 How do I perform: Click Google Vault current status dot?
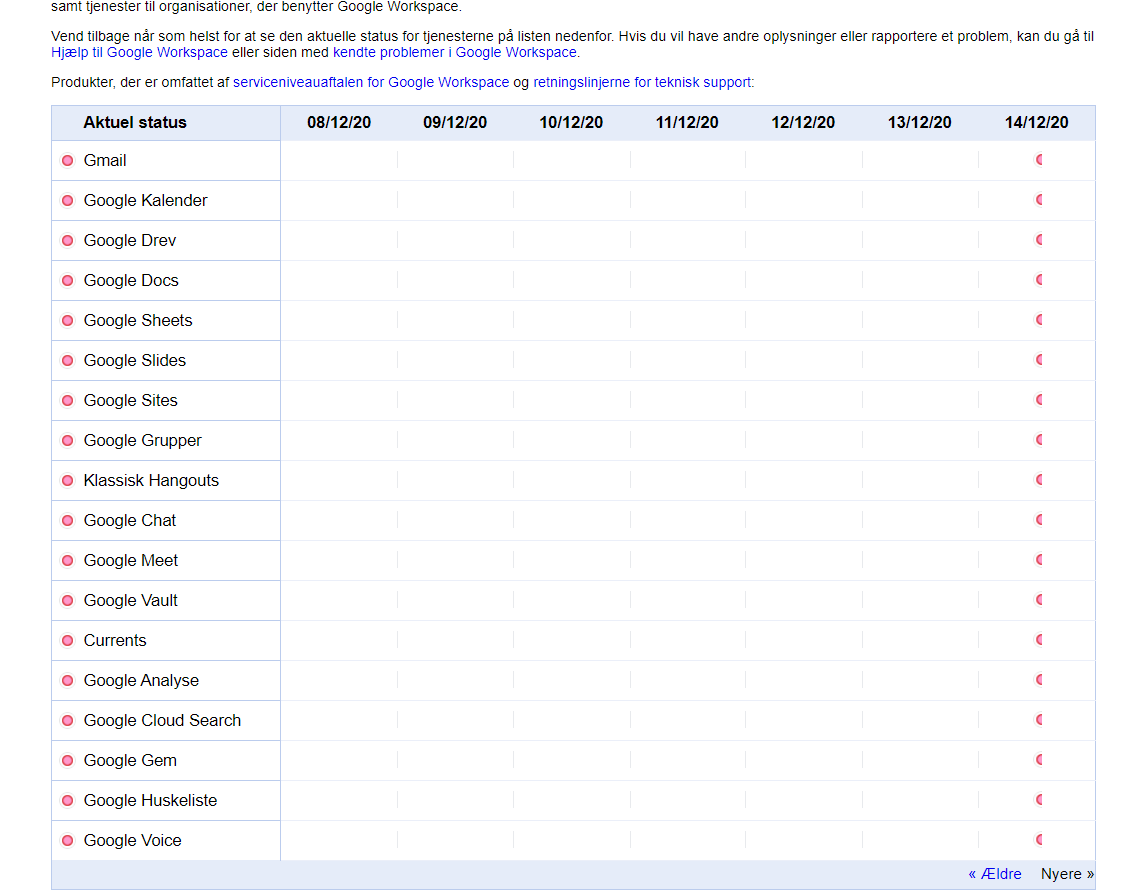pos(68,600)
